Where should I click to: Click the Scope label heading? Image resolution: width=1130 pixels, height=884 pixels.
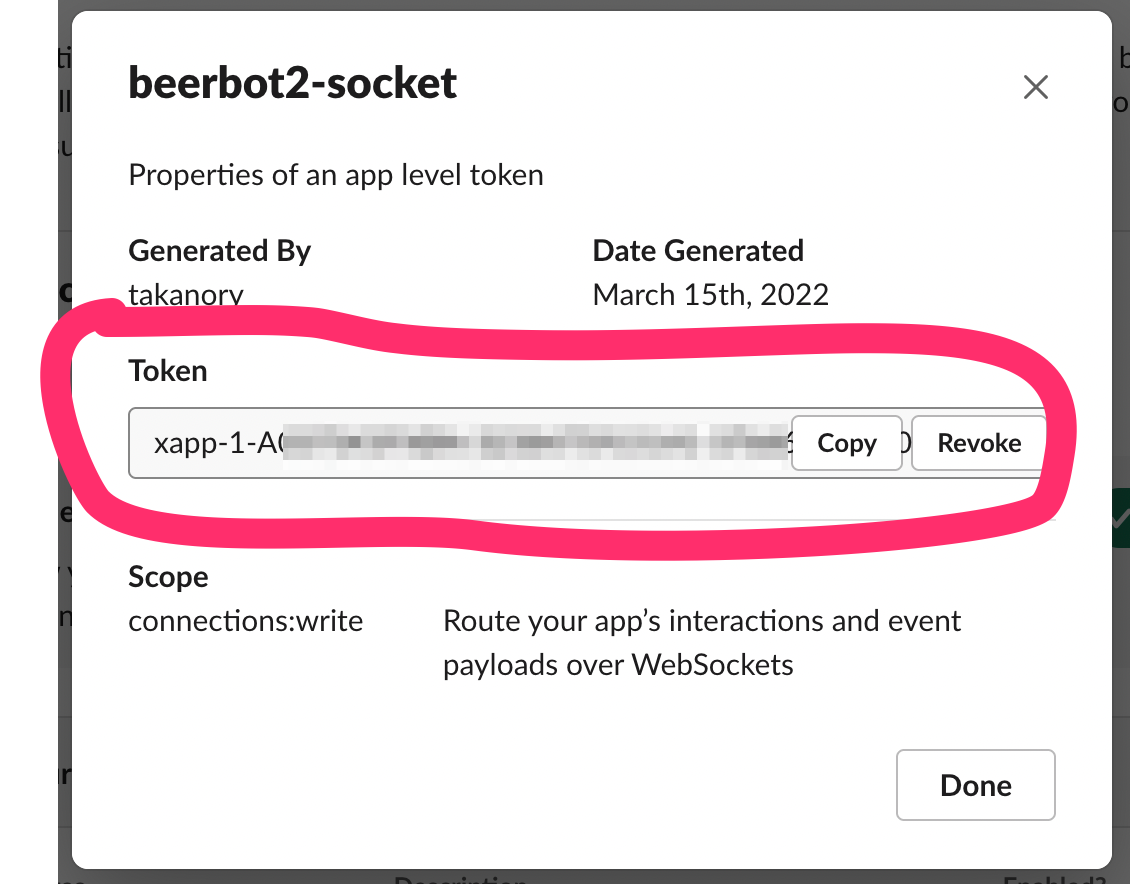coord(168,577)
